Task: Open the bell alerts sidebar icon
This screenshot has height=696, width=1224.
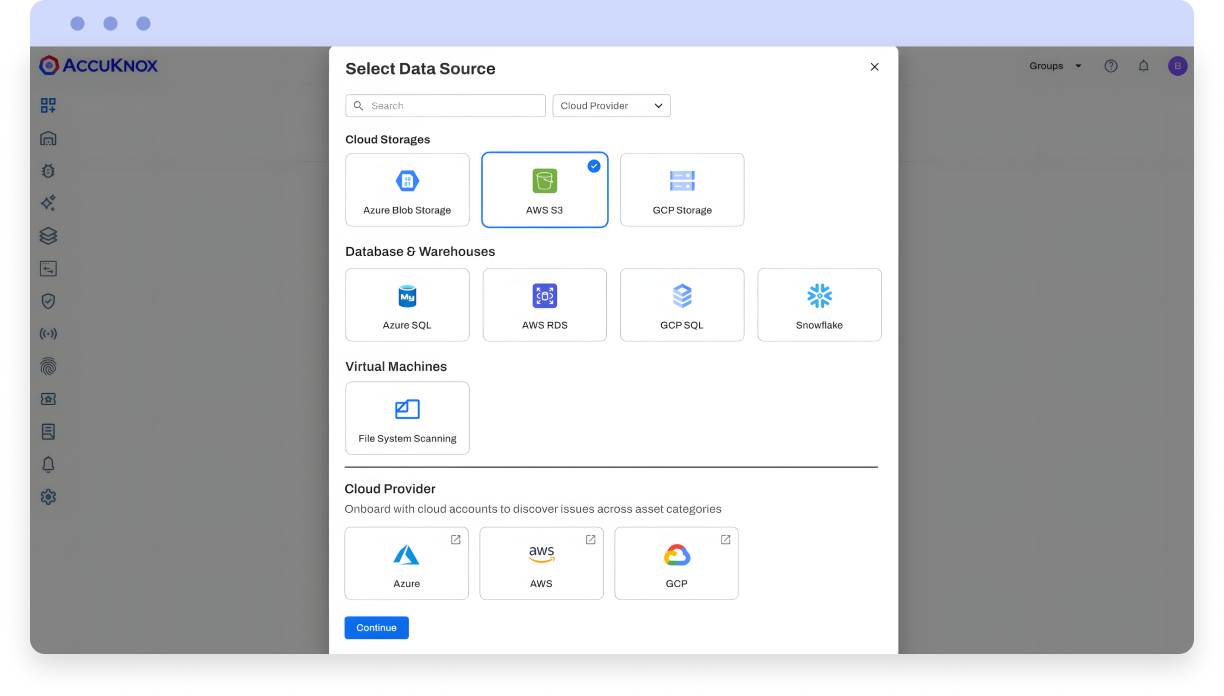Action: click(x=48, y=464)
